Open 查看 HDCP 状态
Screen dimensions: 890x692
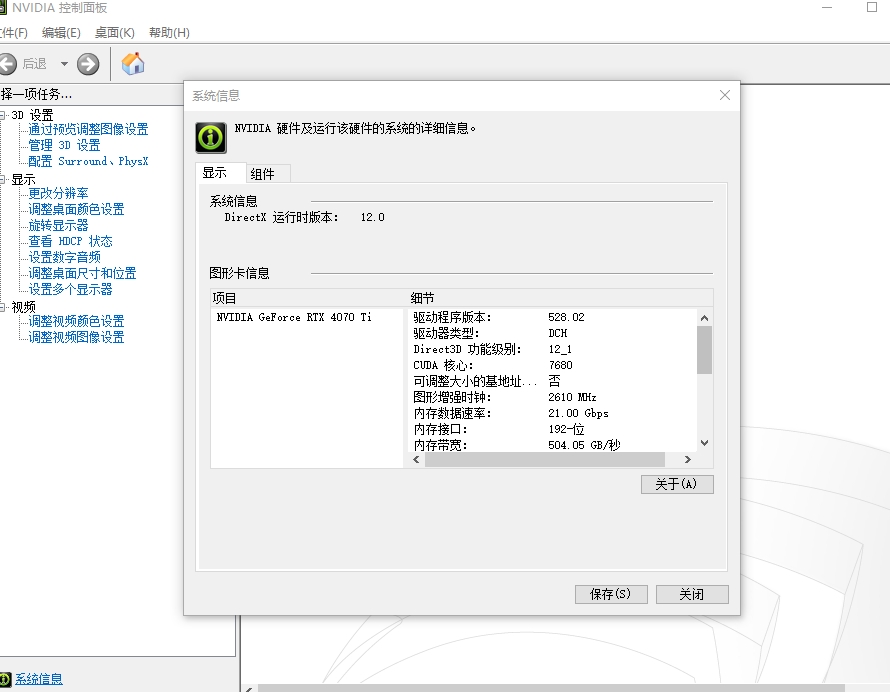click(70, 241)
